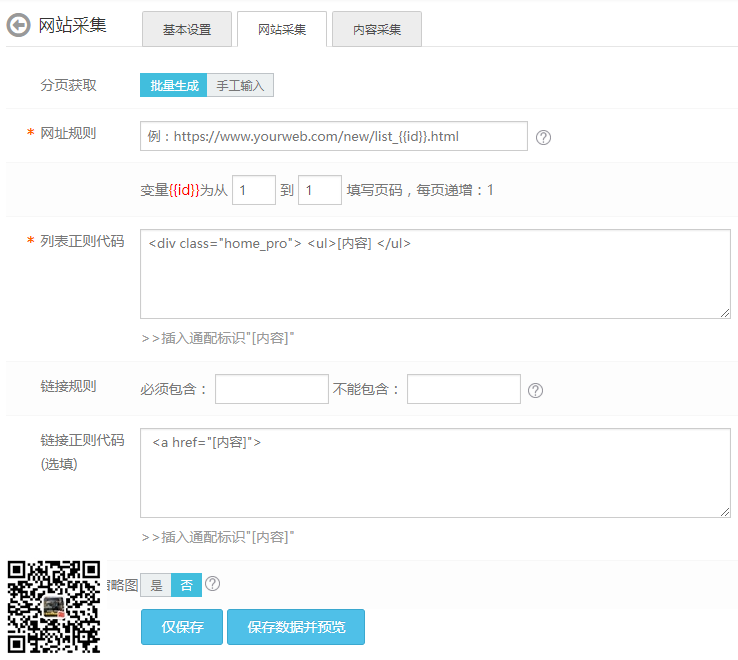Click the end page number field after 到

click(320, 190)
